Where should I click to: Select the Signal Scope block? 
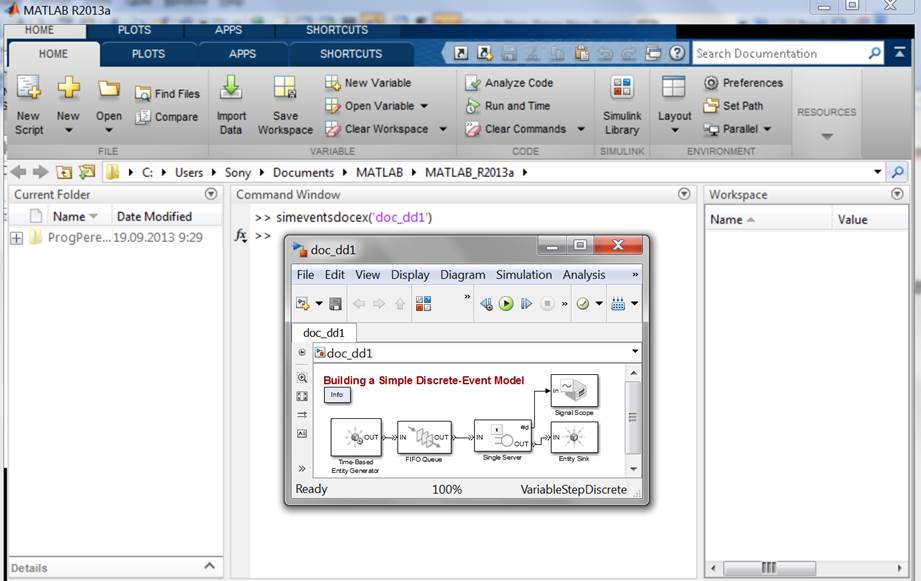[x=574, y=390]
